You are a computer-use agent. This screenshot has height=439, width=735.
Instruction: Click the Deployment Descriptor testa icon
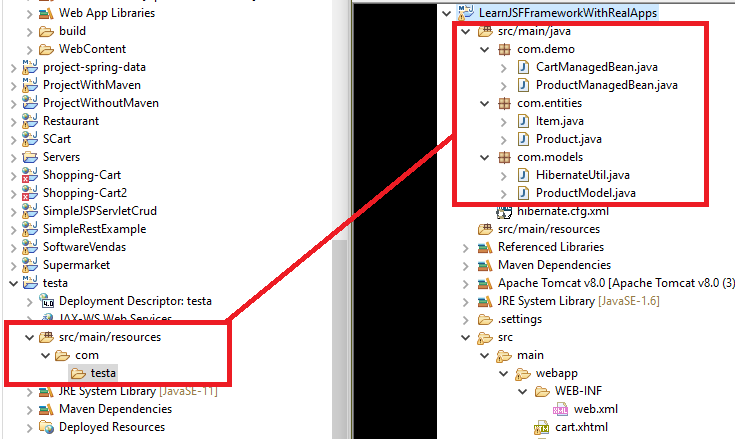pyautogui.click(x=46, y=301)
